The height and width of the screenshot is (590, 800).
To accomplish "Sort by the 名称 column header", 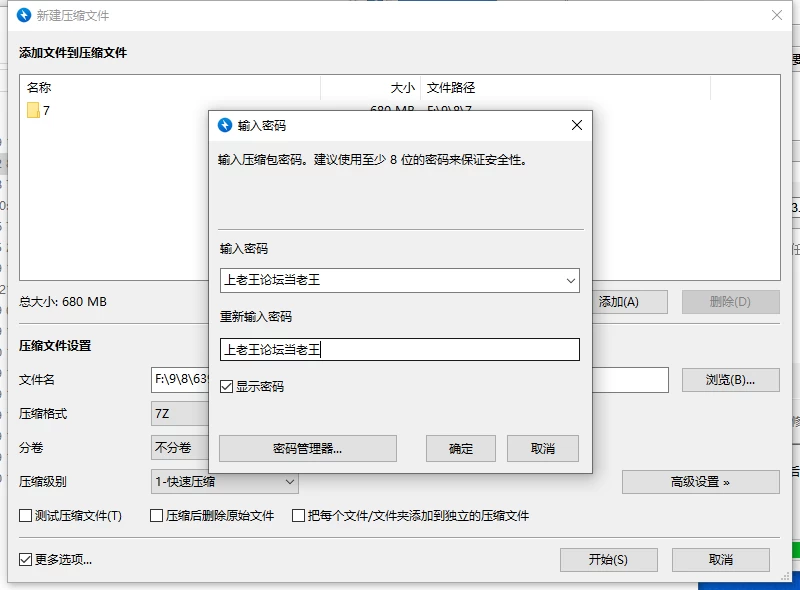I will pos(170,88).
